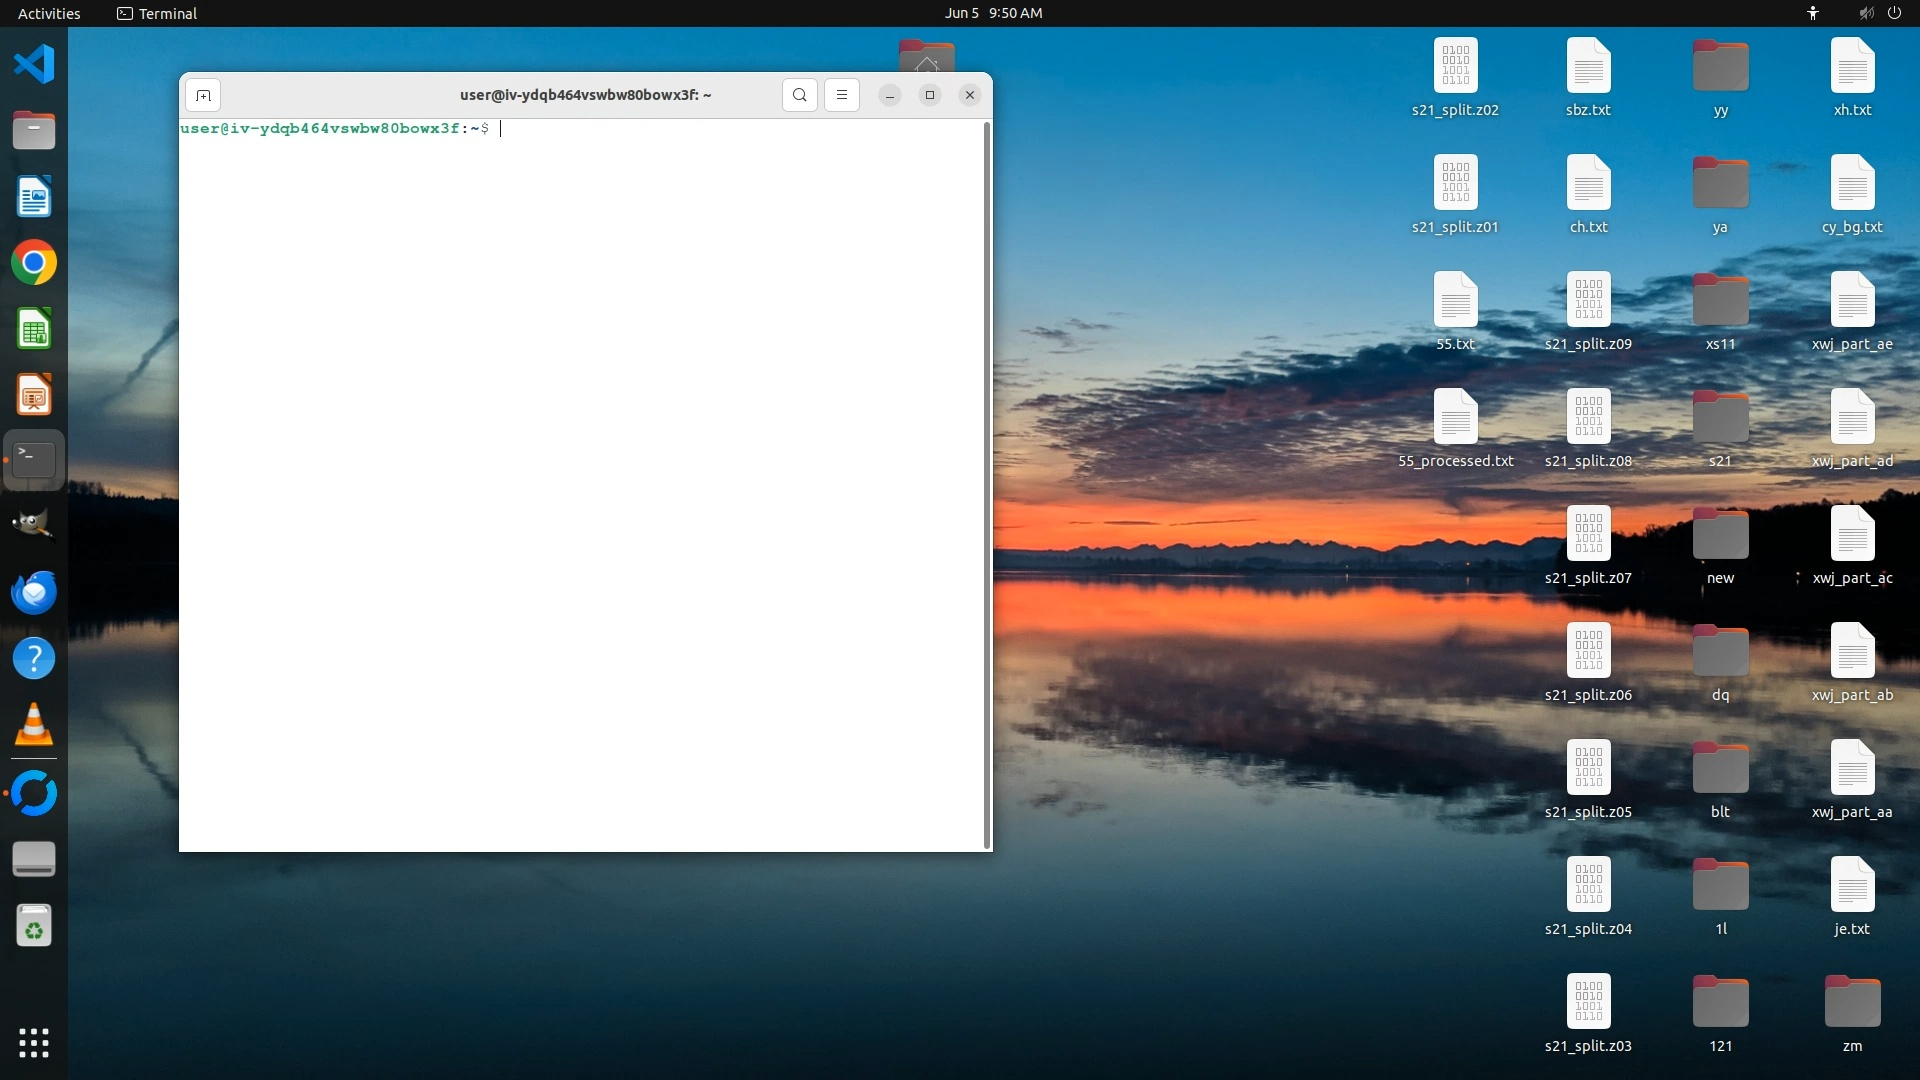Open the clock and calendar panel
The image size is (1920, 1080).
pos(993,13)
